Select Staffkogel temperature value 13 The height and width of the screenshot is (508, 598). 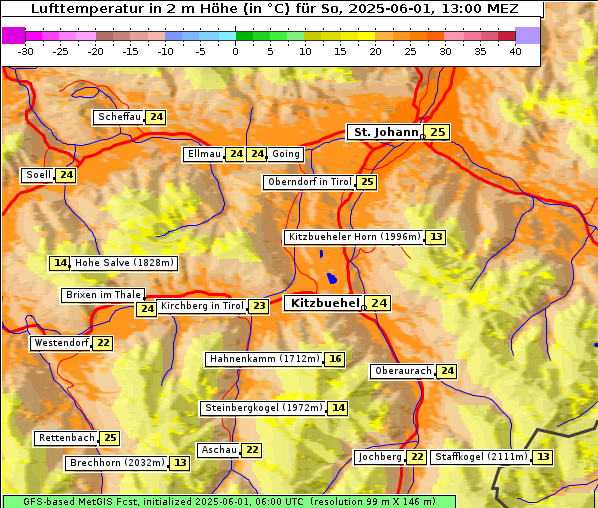543,457
